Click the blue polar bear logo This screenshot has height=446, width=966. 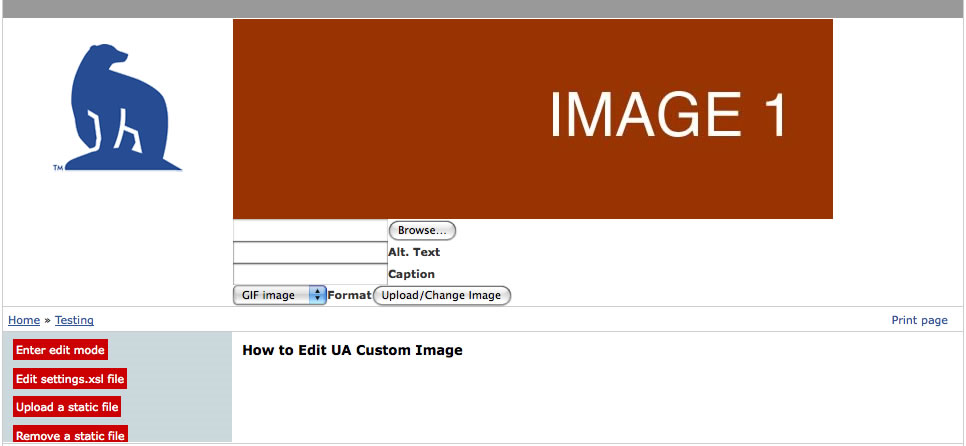(x=117, y=107)
